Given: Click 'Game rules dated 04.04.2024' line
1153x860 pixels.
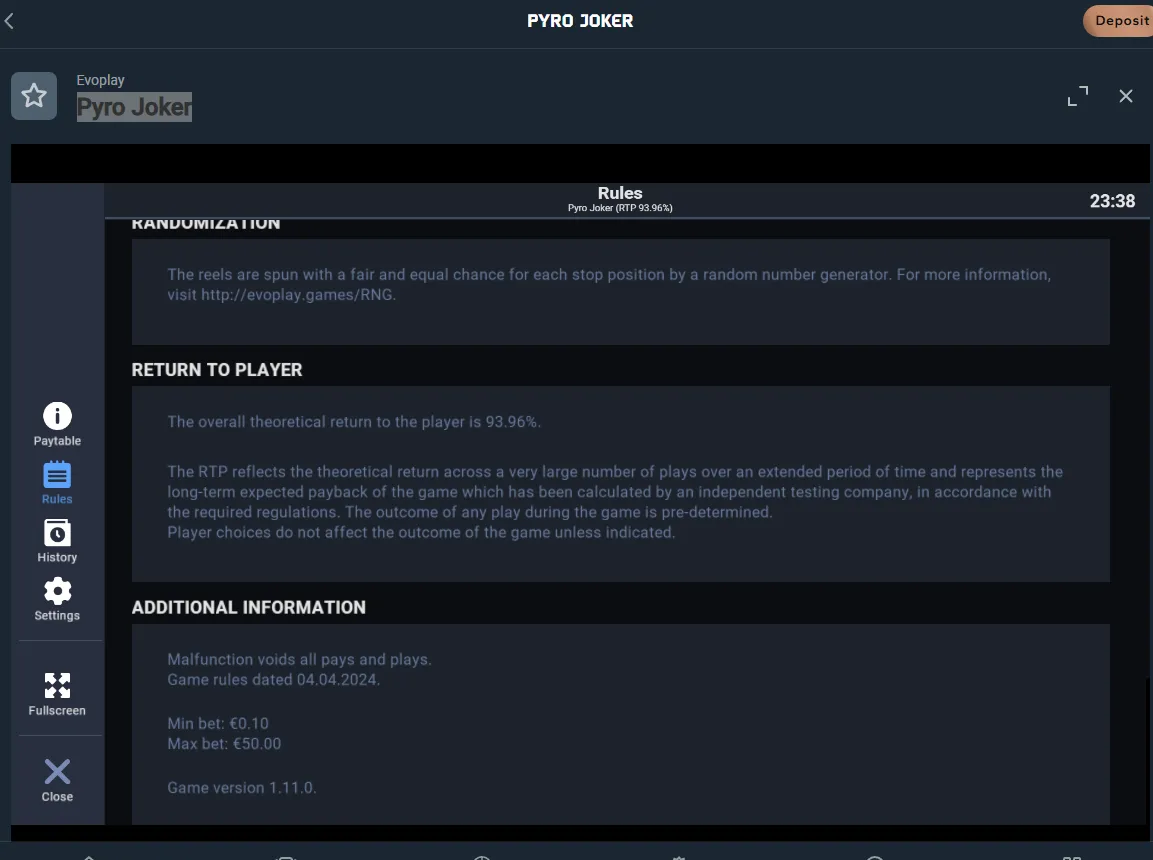Looking at the screenshot, I should tap(274, 680).
